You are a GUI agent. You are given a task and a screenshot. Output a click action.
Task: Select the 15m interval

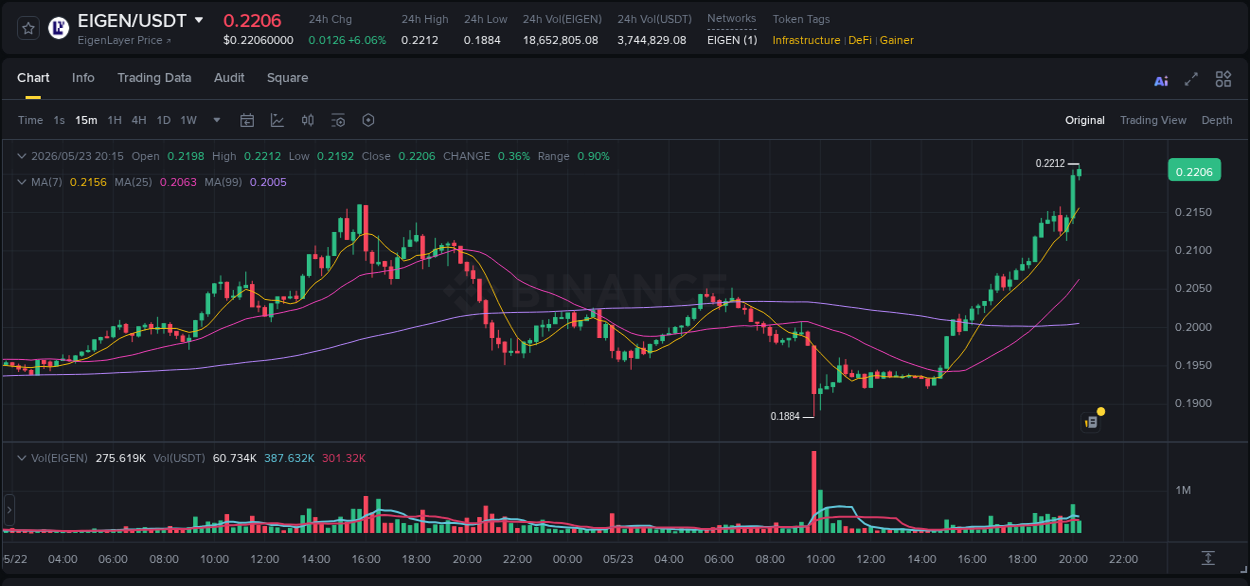(86, 120)
